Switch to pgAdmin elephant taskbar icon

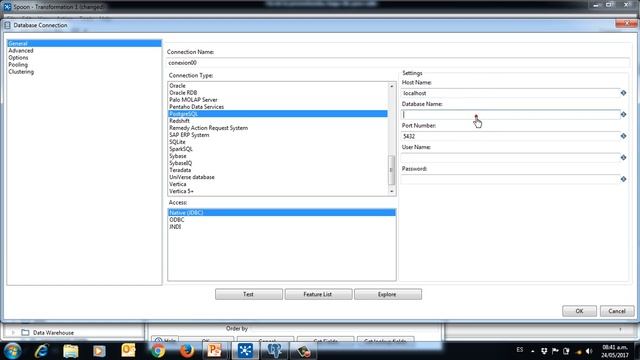[x=274, y=351]
